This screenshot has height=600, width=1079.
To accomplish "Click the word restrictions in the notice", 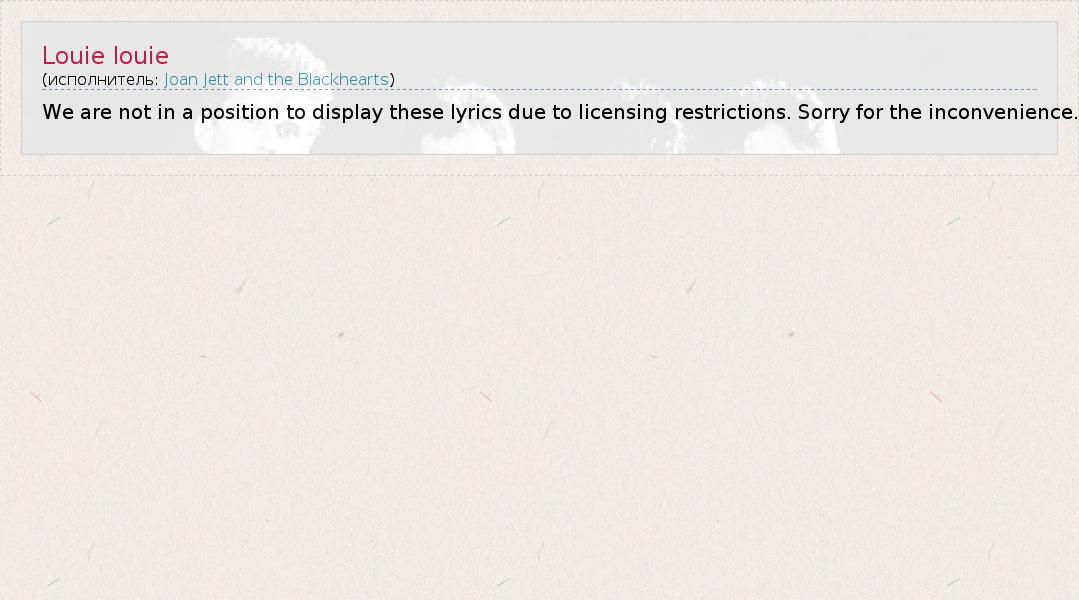I will (732, 112).
